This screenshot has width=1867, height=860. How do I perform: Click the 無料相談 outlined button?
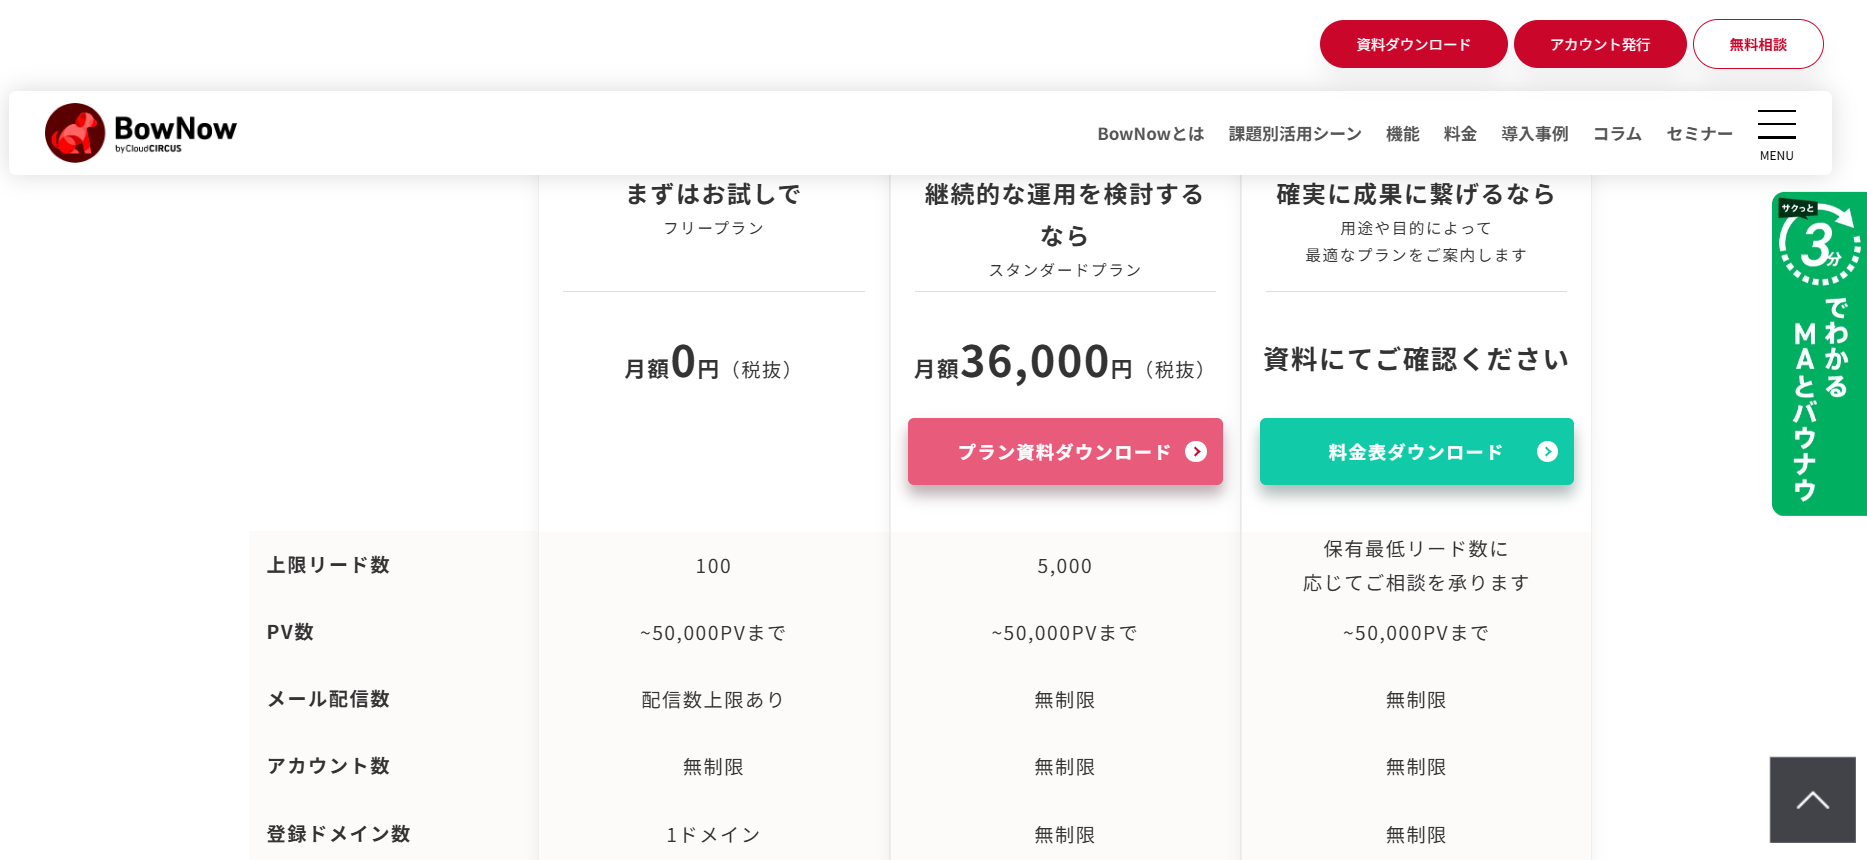tap(1758, 44)
